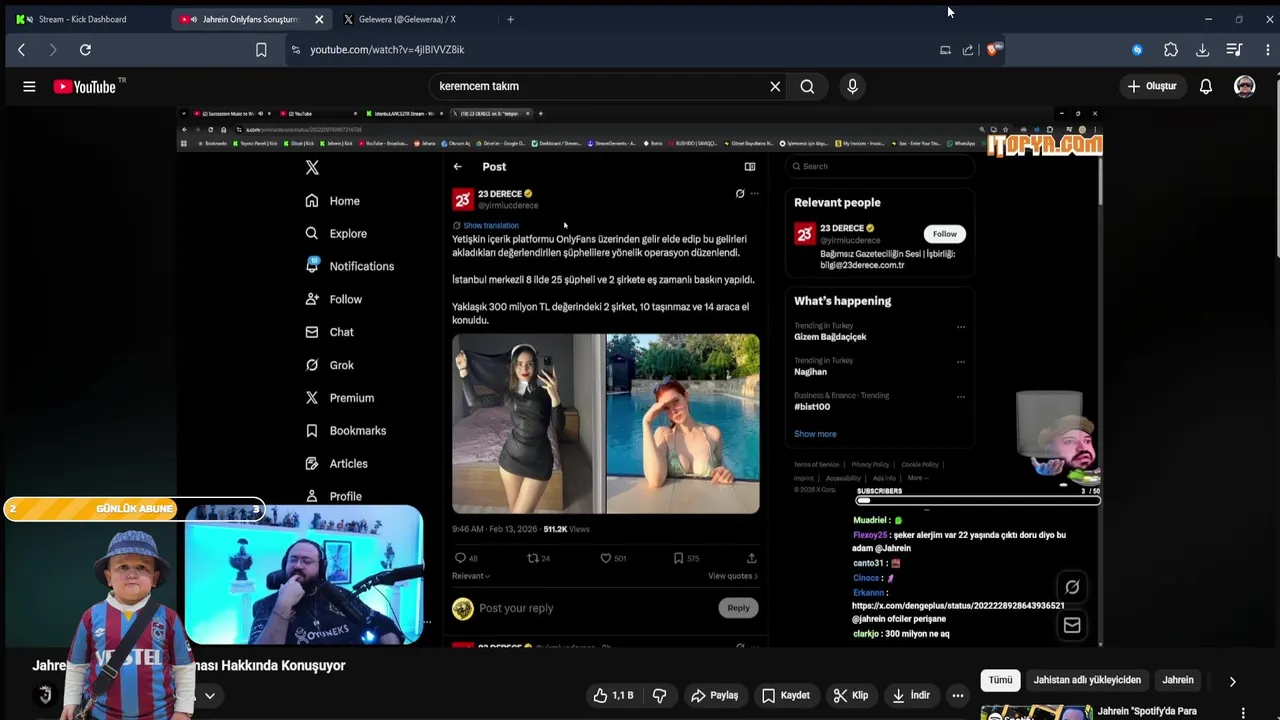Open the channel avatar below video title
This screenshot has width=1280, height=720.
coord(44,695)
